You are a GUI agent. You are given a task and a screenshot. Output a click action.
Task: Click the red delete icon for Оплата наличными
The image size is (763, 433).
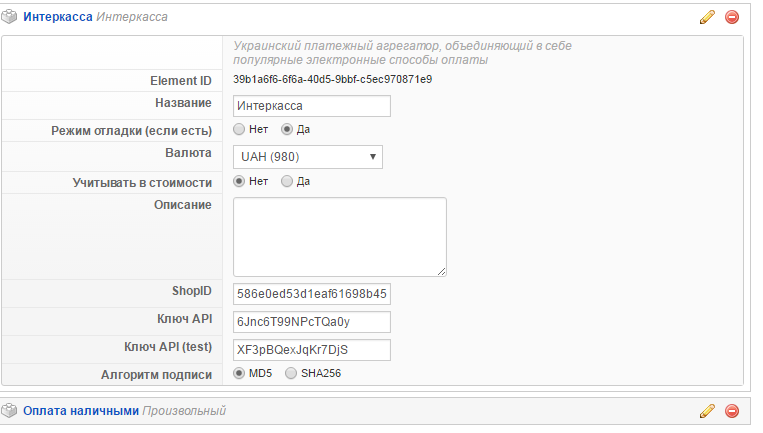pos(732,410)
